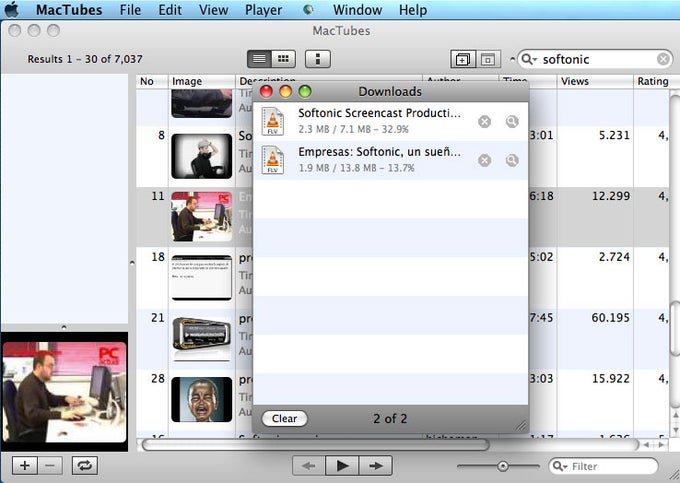
Task: Minimize the Downloads window
Action: (x=286, y=91)
